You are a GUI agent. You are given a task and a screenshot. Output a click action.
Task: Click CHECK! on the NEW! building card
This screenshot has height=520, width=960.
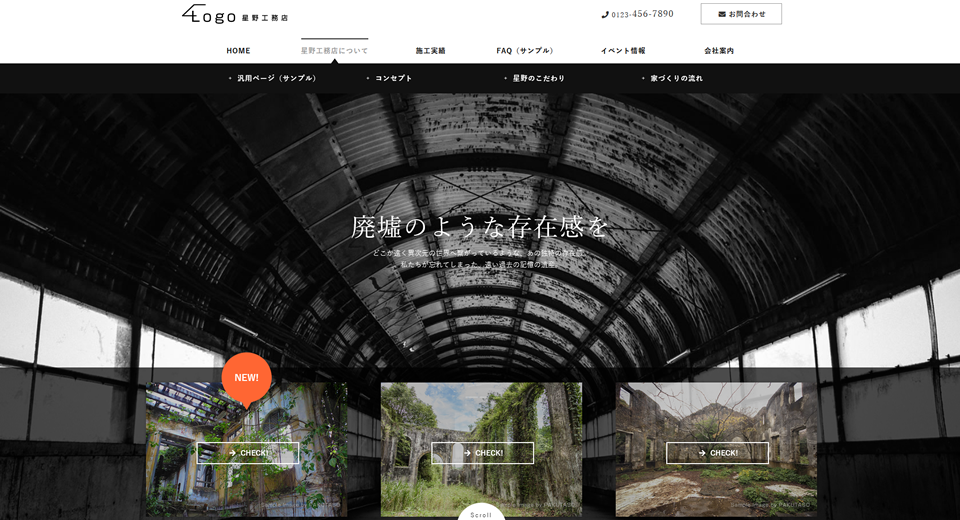(x=248, y=453)
